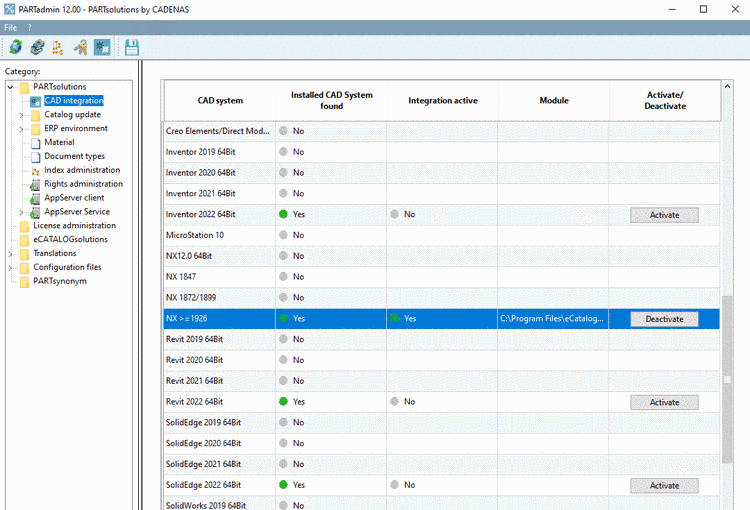Select the Inventor 2019 64Bit row

[441, 152]
